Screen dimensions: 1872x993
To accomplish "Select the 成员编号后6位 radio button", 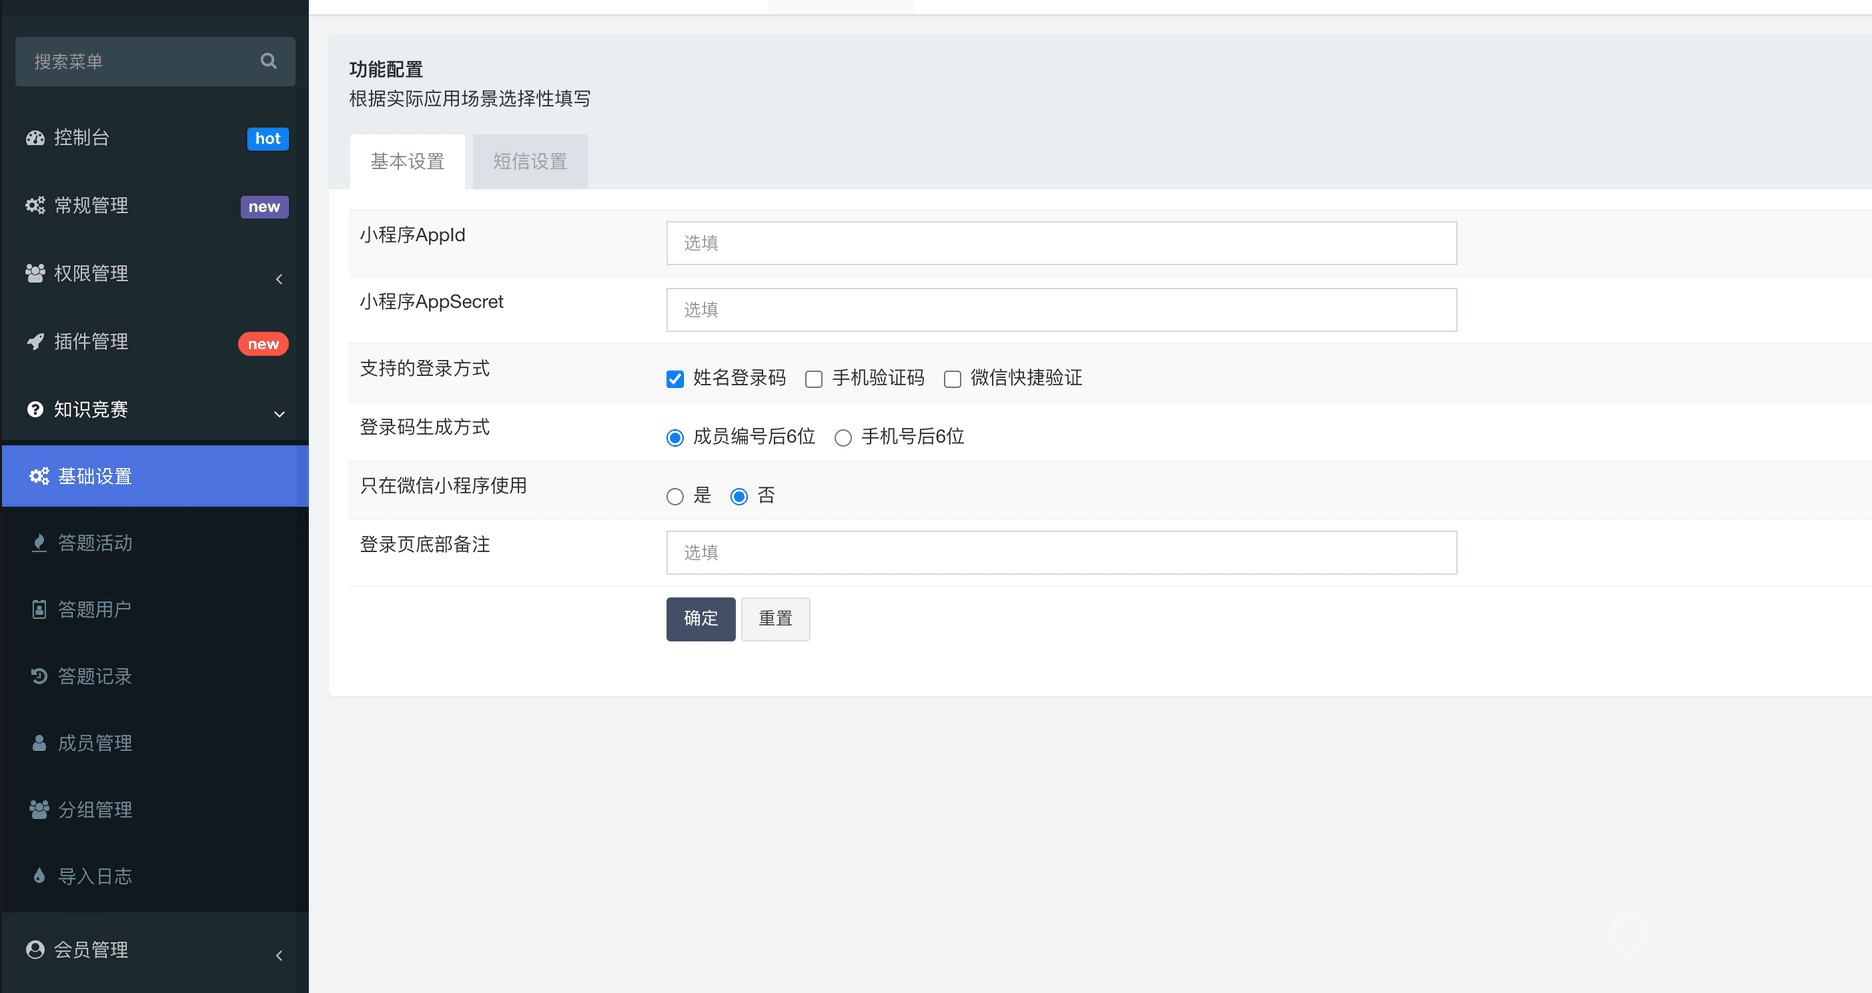I will point(675,438).
